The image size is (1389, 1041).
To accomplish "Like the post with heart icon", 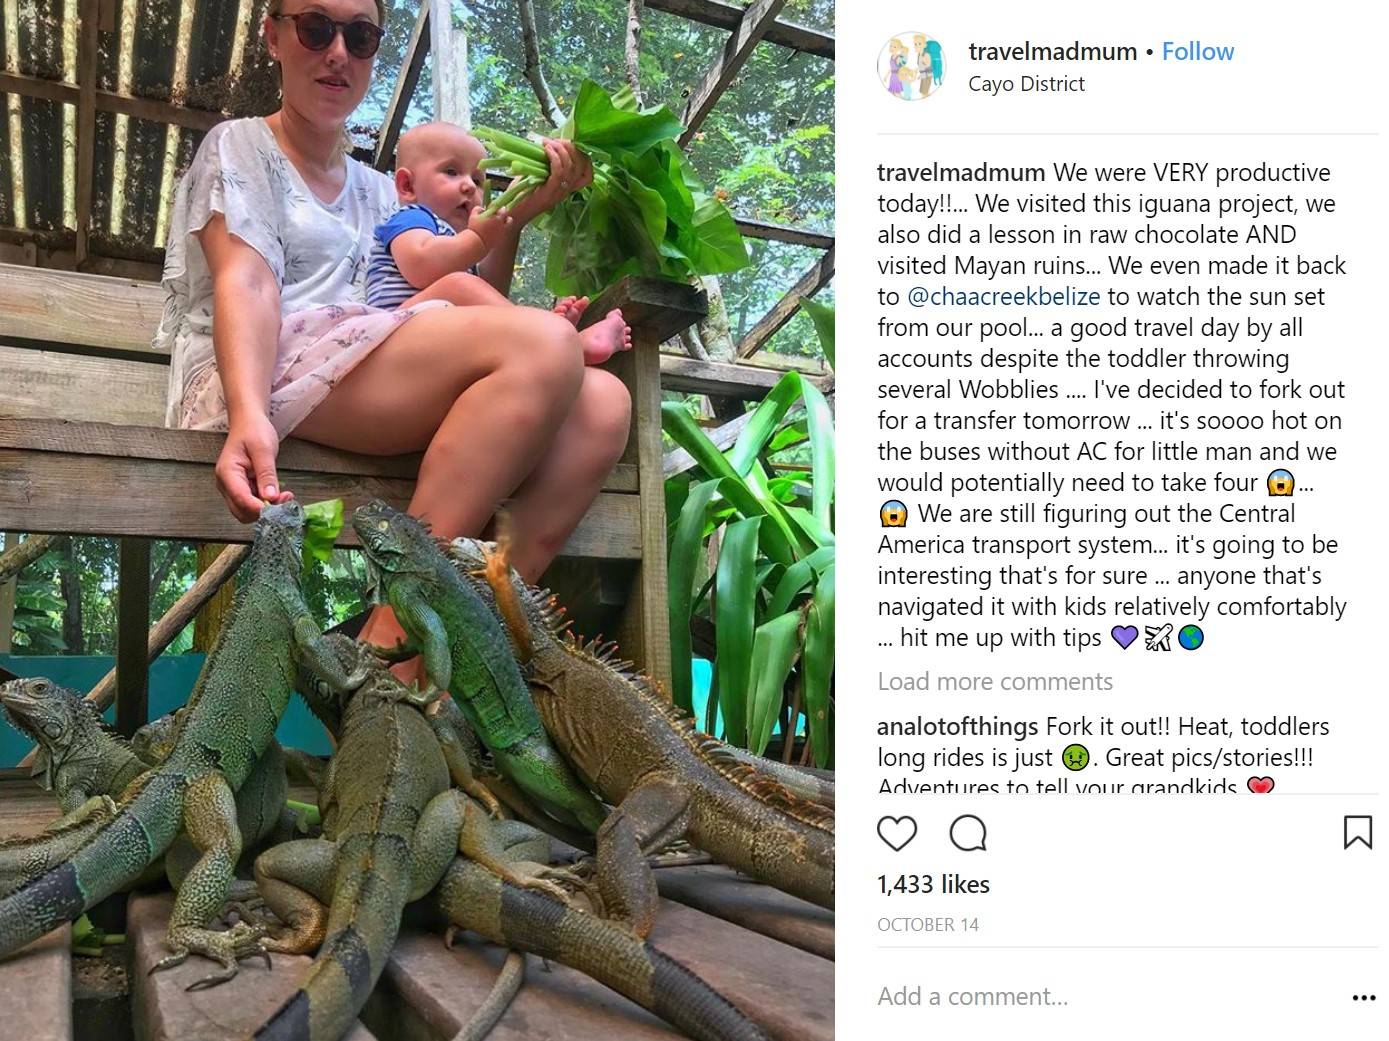I will pyautogui.click(x=897, y=833).
